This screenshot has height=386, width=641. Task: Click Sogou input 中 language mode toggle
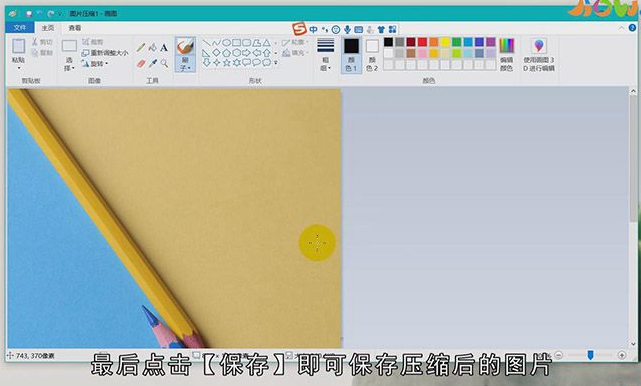click(x=314, y=29)
